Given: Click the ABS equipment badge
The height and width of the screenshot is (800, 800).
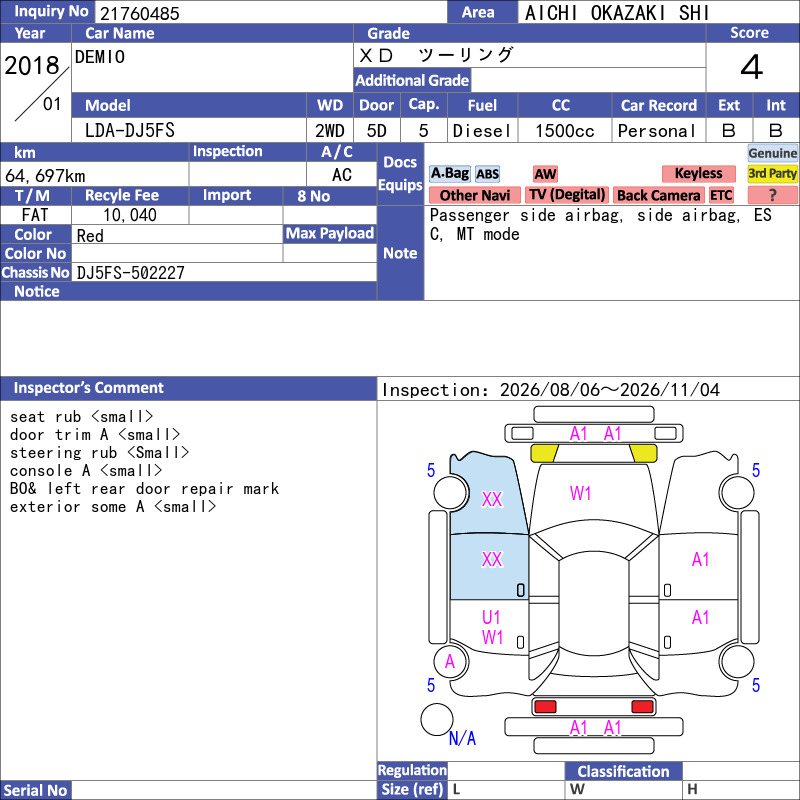Looking at the screenshot, I should 487,174.
